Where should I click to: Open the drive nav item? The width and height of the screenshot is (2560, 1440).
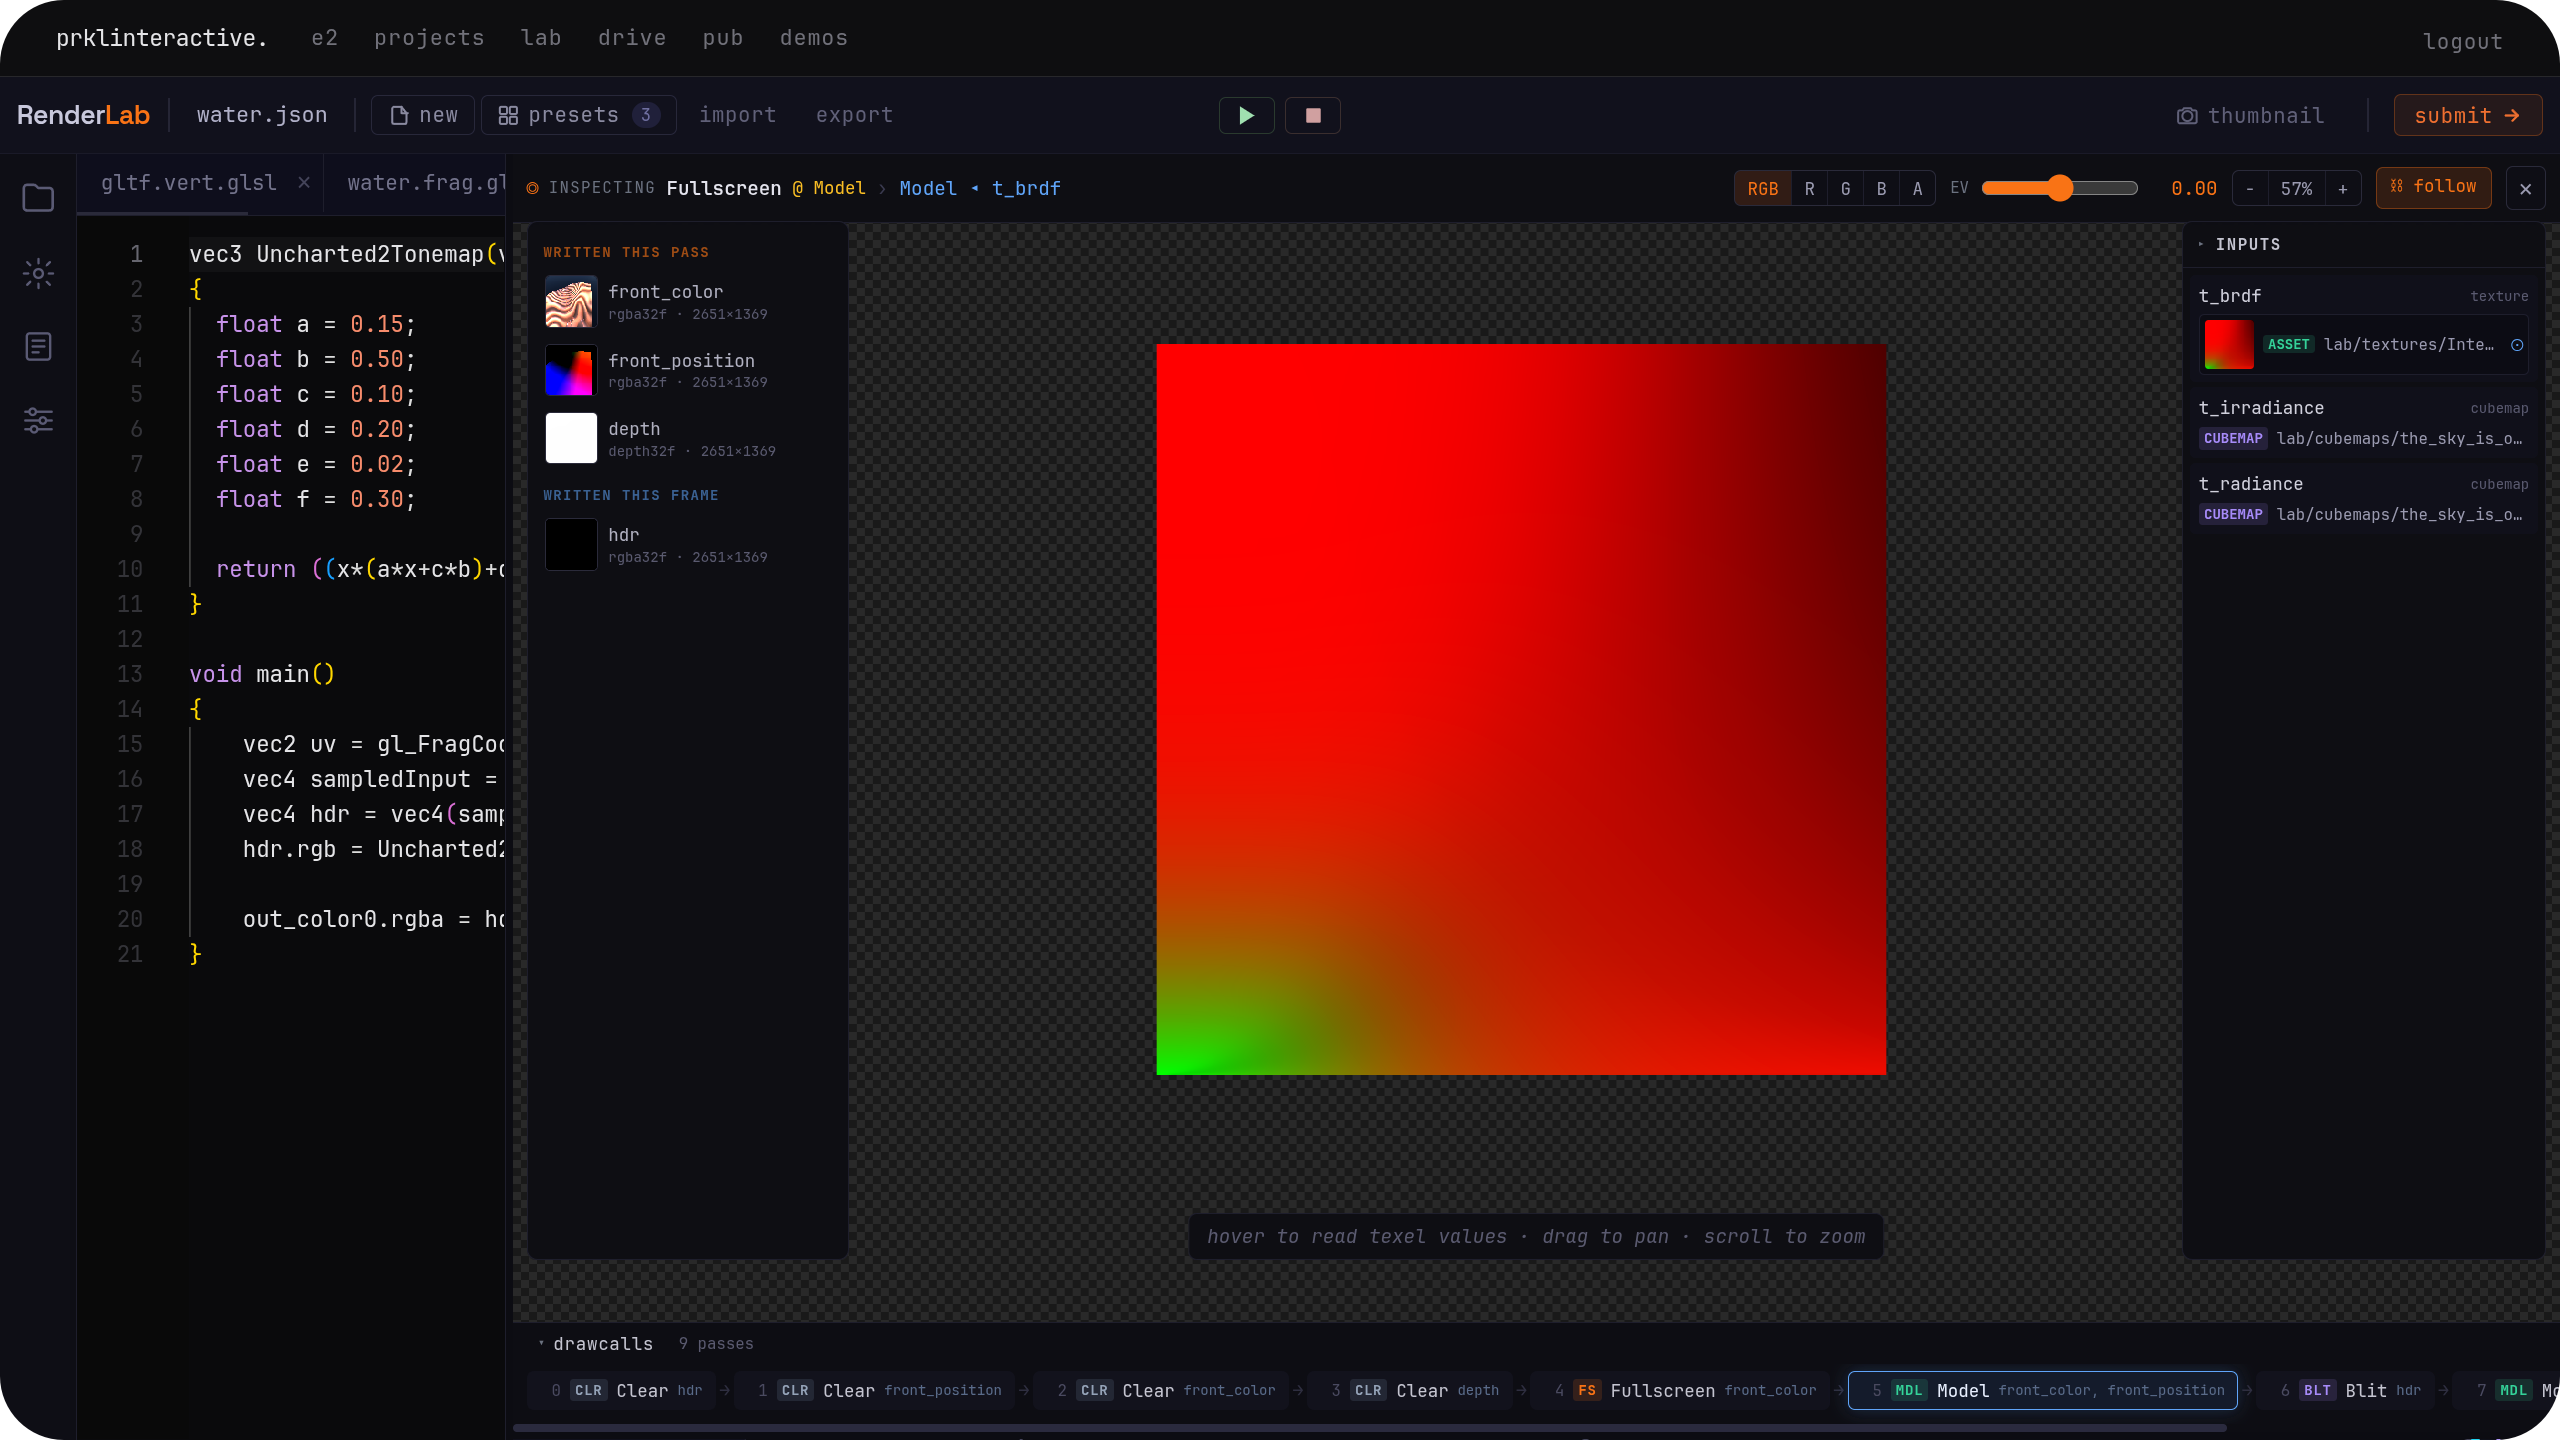point(632,38)
